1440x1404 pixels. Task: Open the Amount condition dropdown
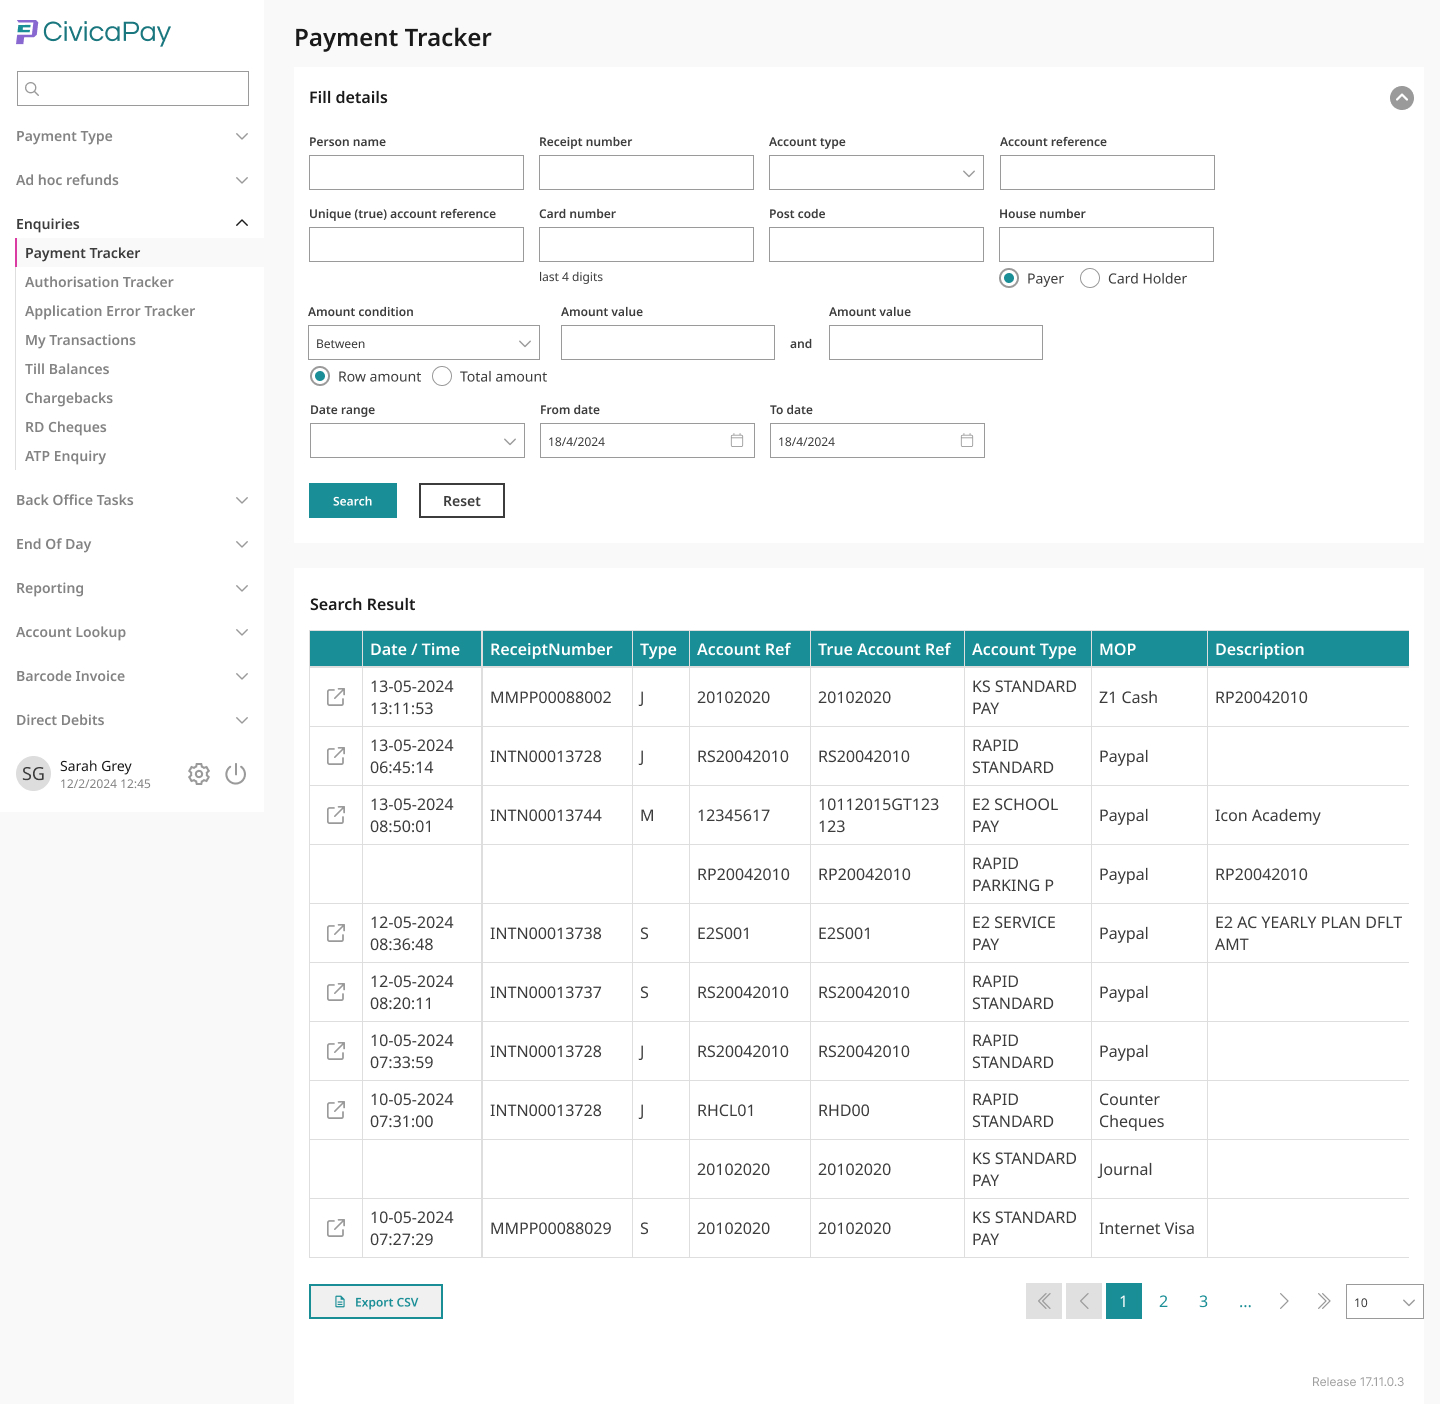[423, 343]
